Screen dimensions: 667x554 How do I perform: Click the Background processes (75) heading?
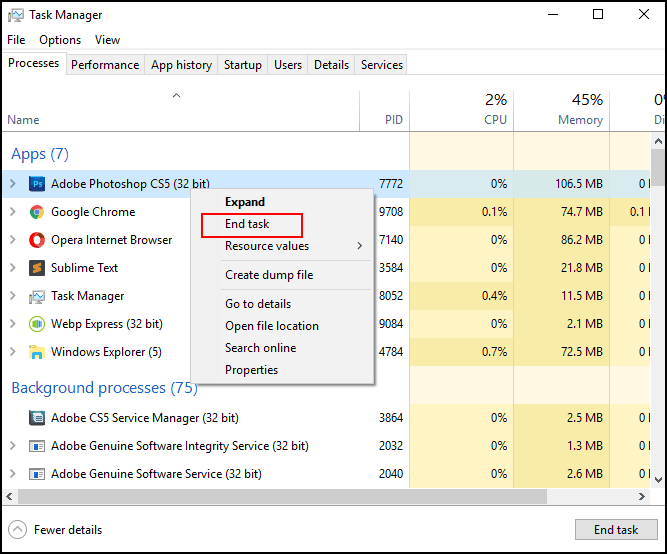[x=105, y=388]
